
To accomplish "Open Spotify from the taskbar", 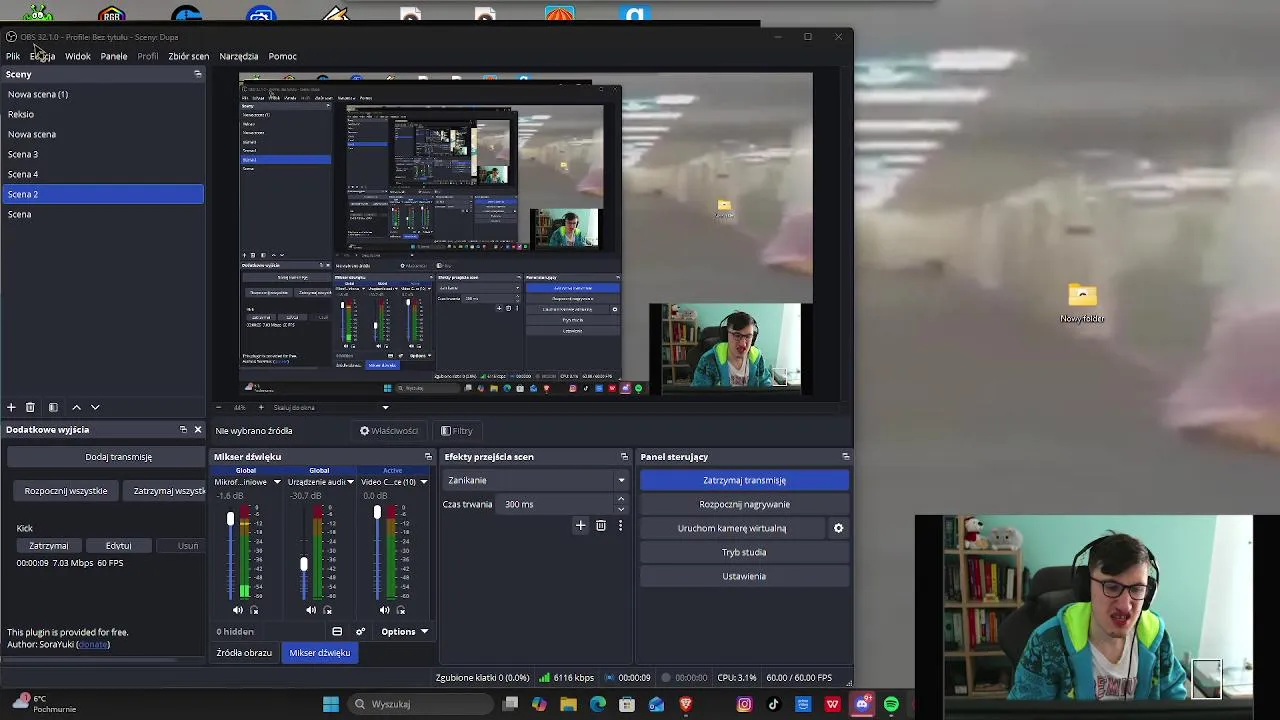I will (891, 704).
